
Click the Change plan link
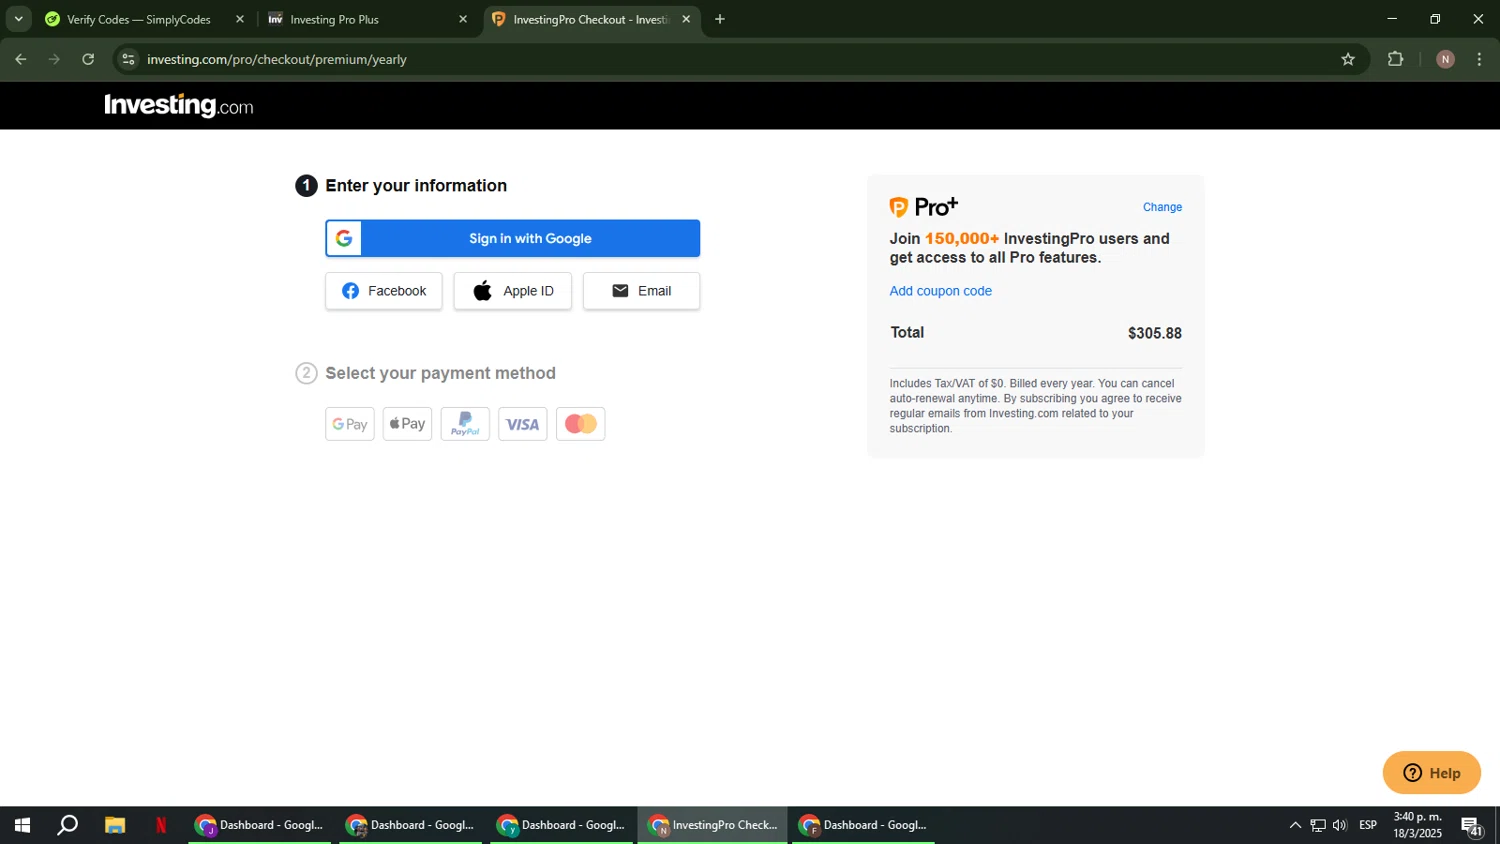pyautogui.click(x=1162, y=207)
